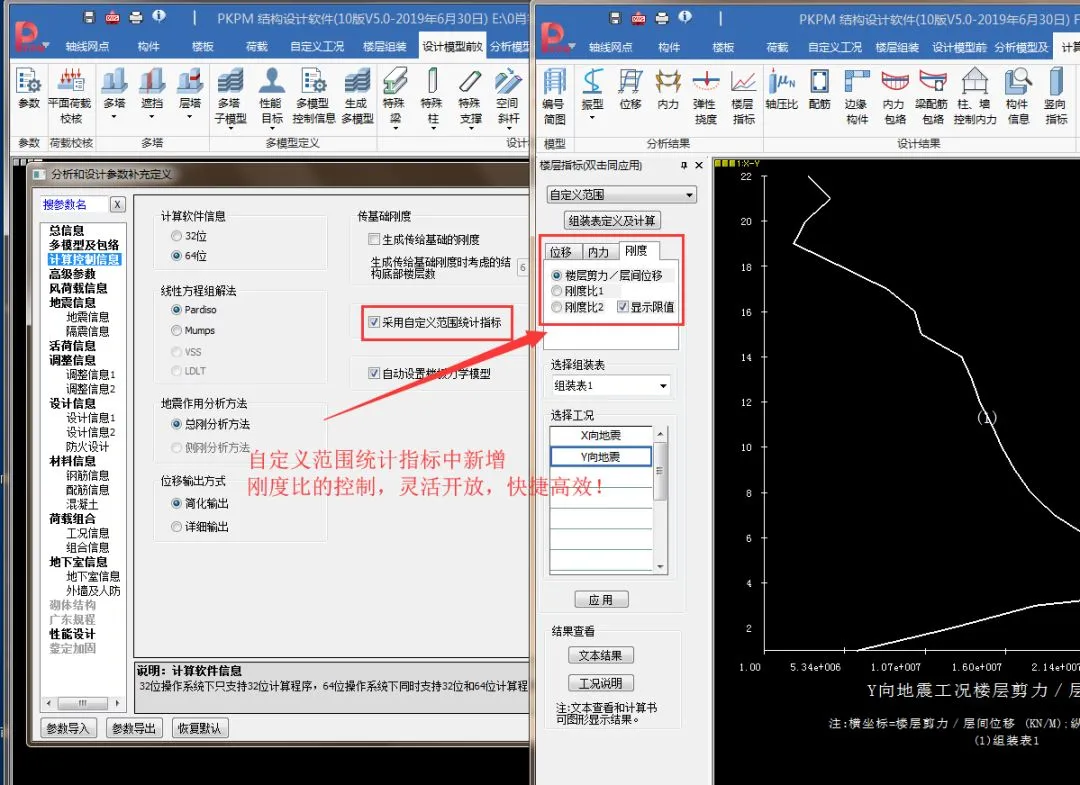Choose 详细输出 displacement output
The height and width of the screenshot is (785, 1080).
click(x=177, y=527)
